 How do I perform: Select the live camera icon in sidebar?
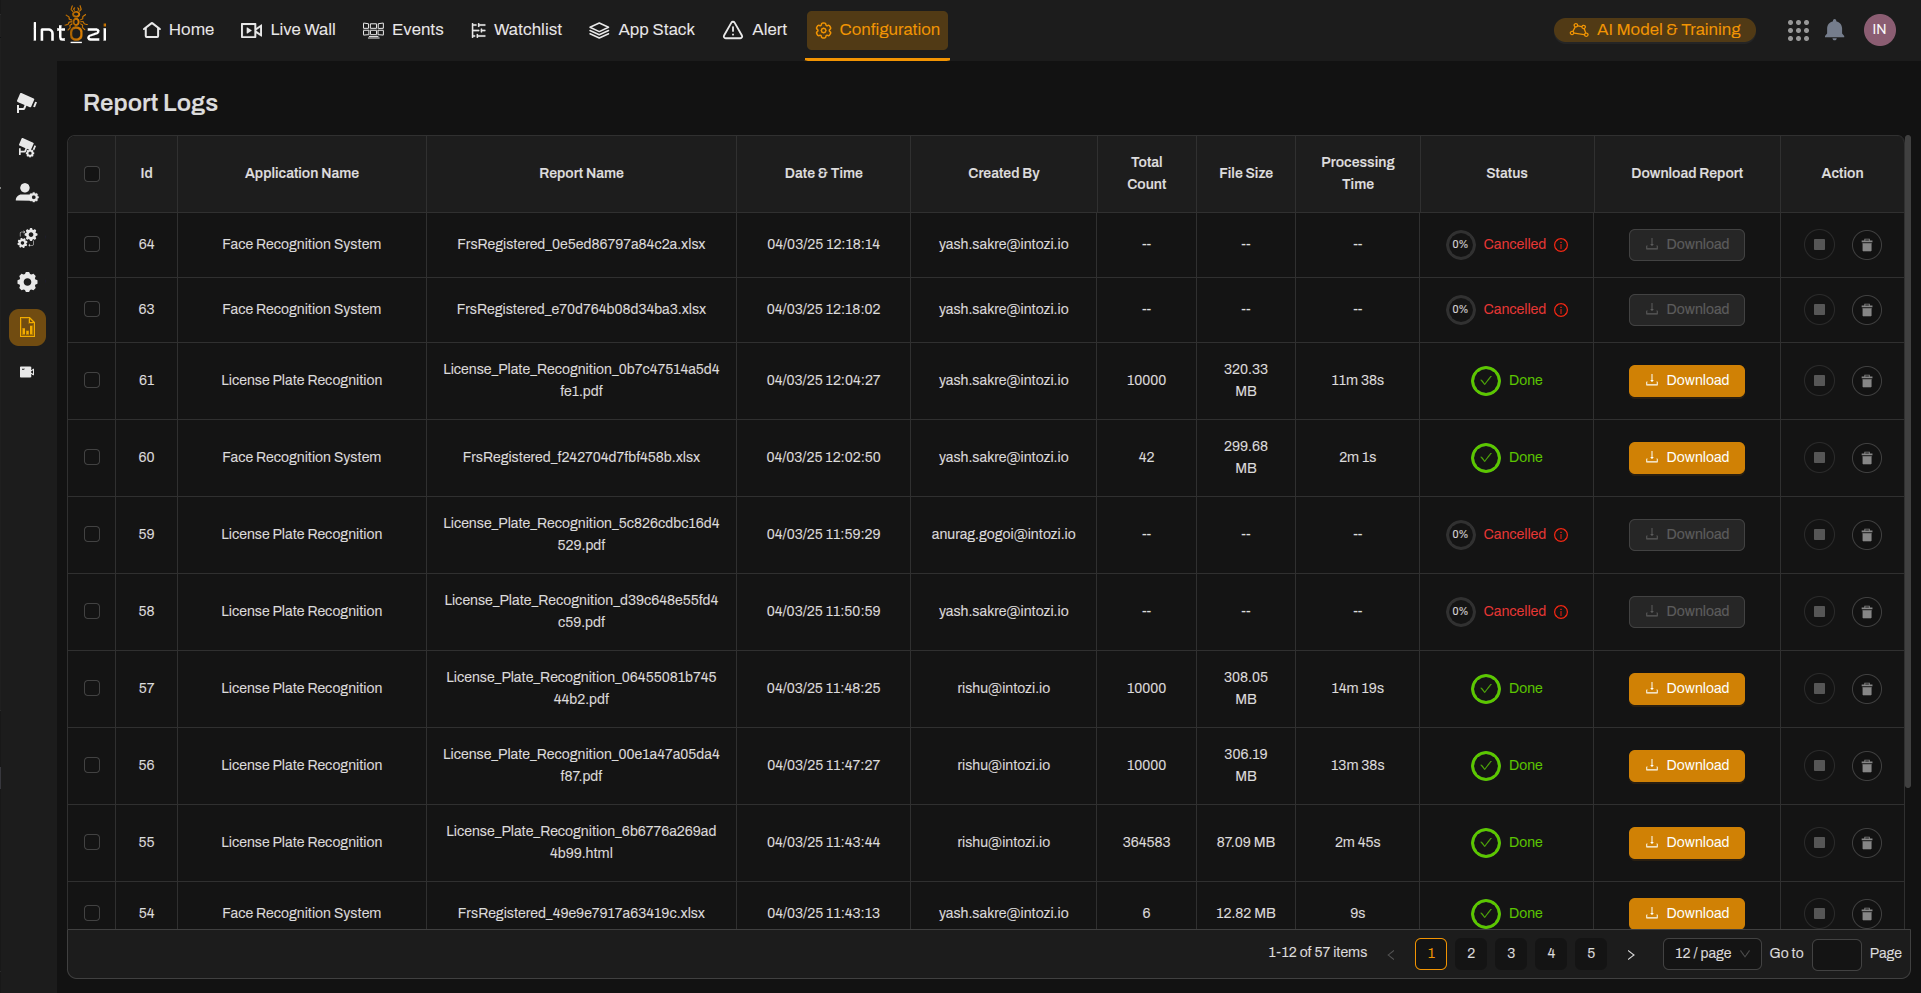click(x=27, y=102)
